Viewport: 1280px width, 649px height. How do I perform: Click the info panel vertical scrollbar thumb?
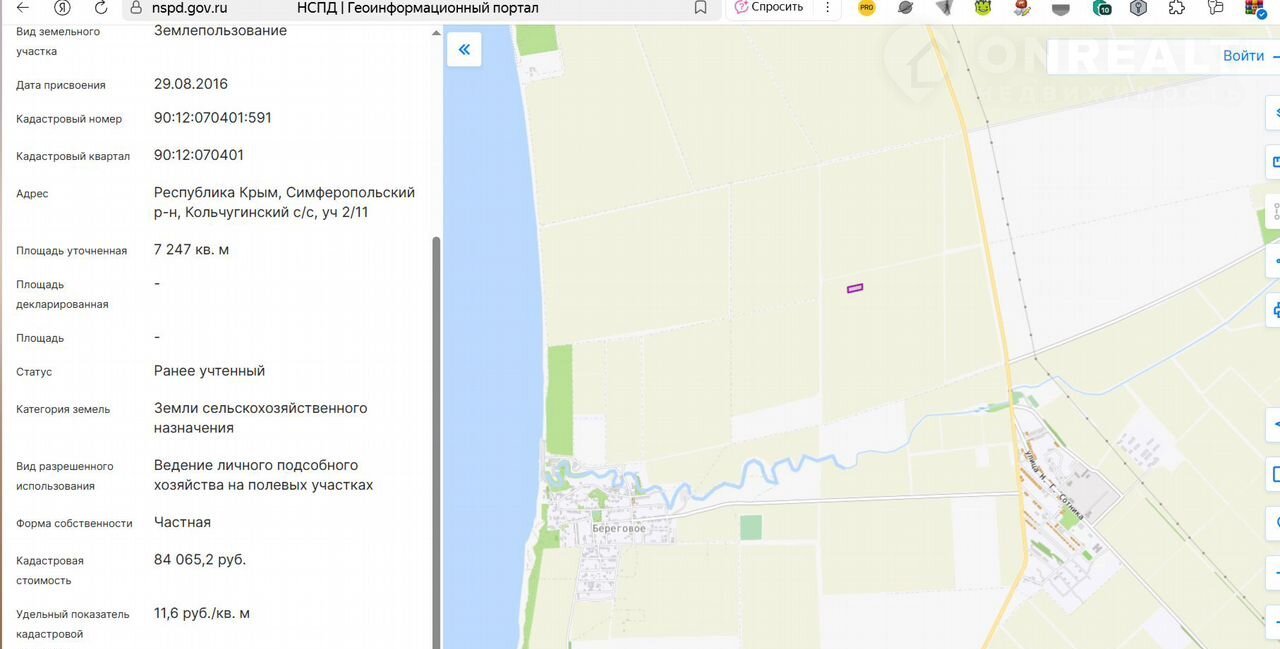click(x=435, y=440)
